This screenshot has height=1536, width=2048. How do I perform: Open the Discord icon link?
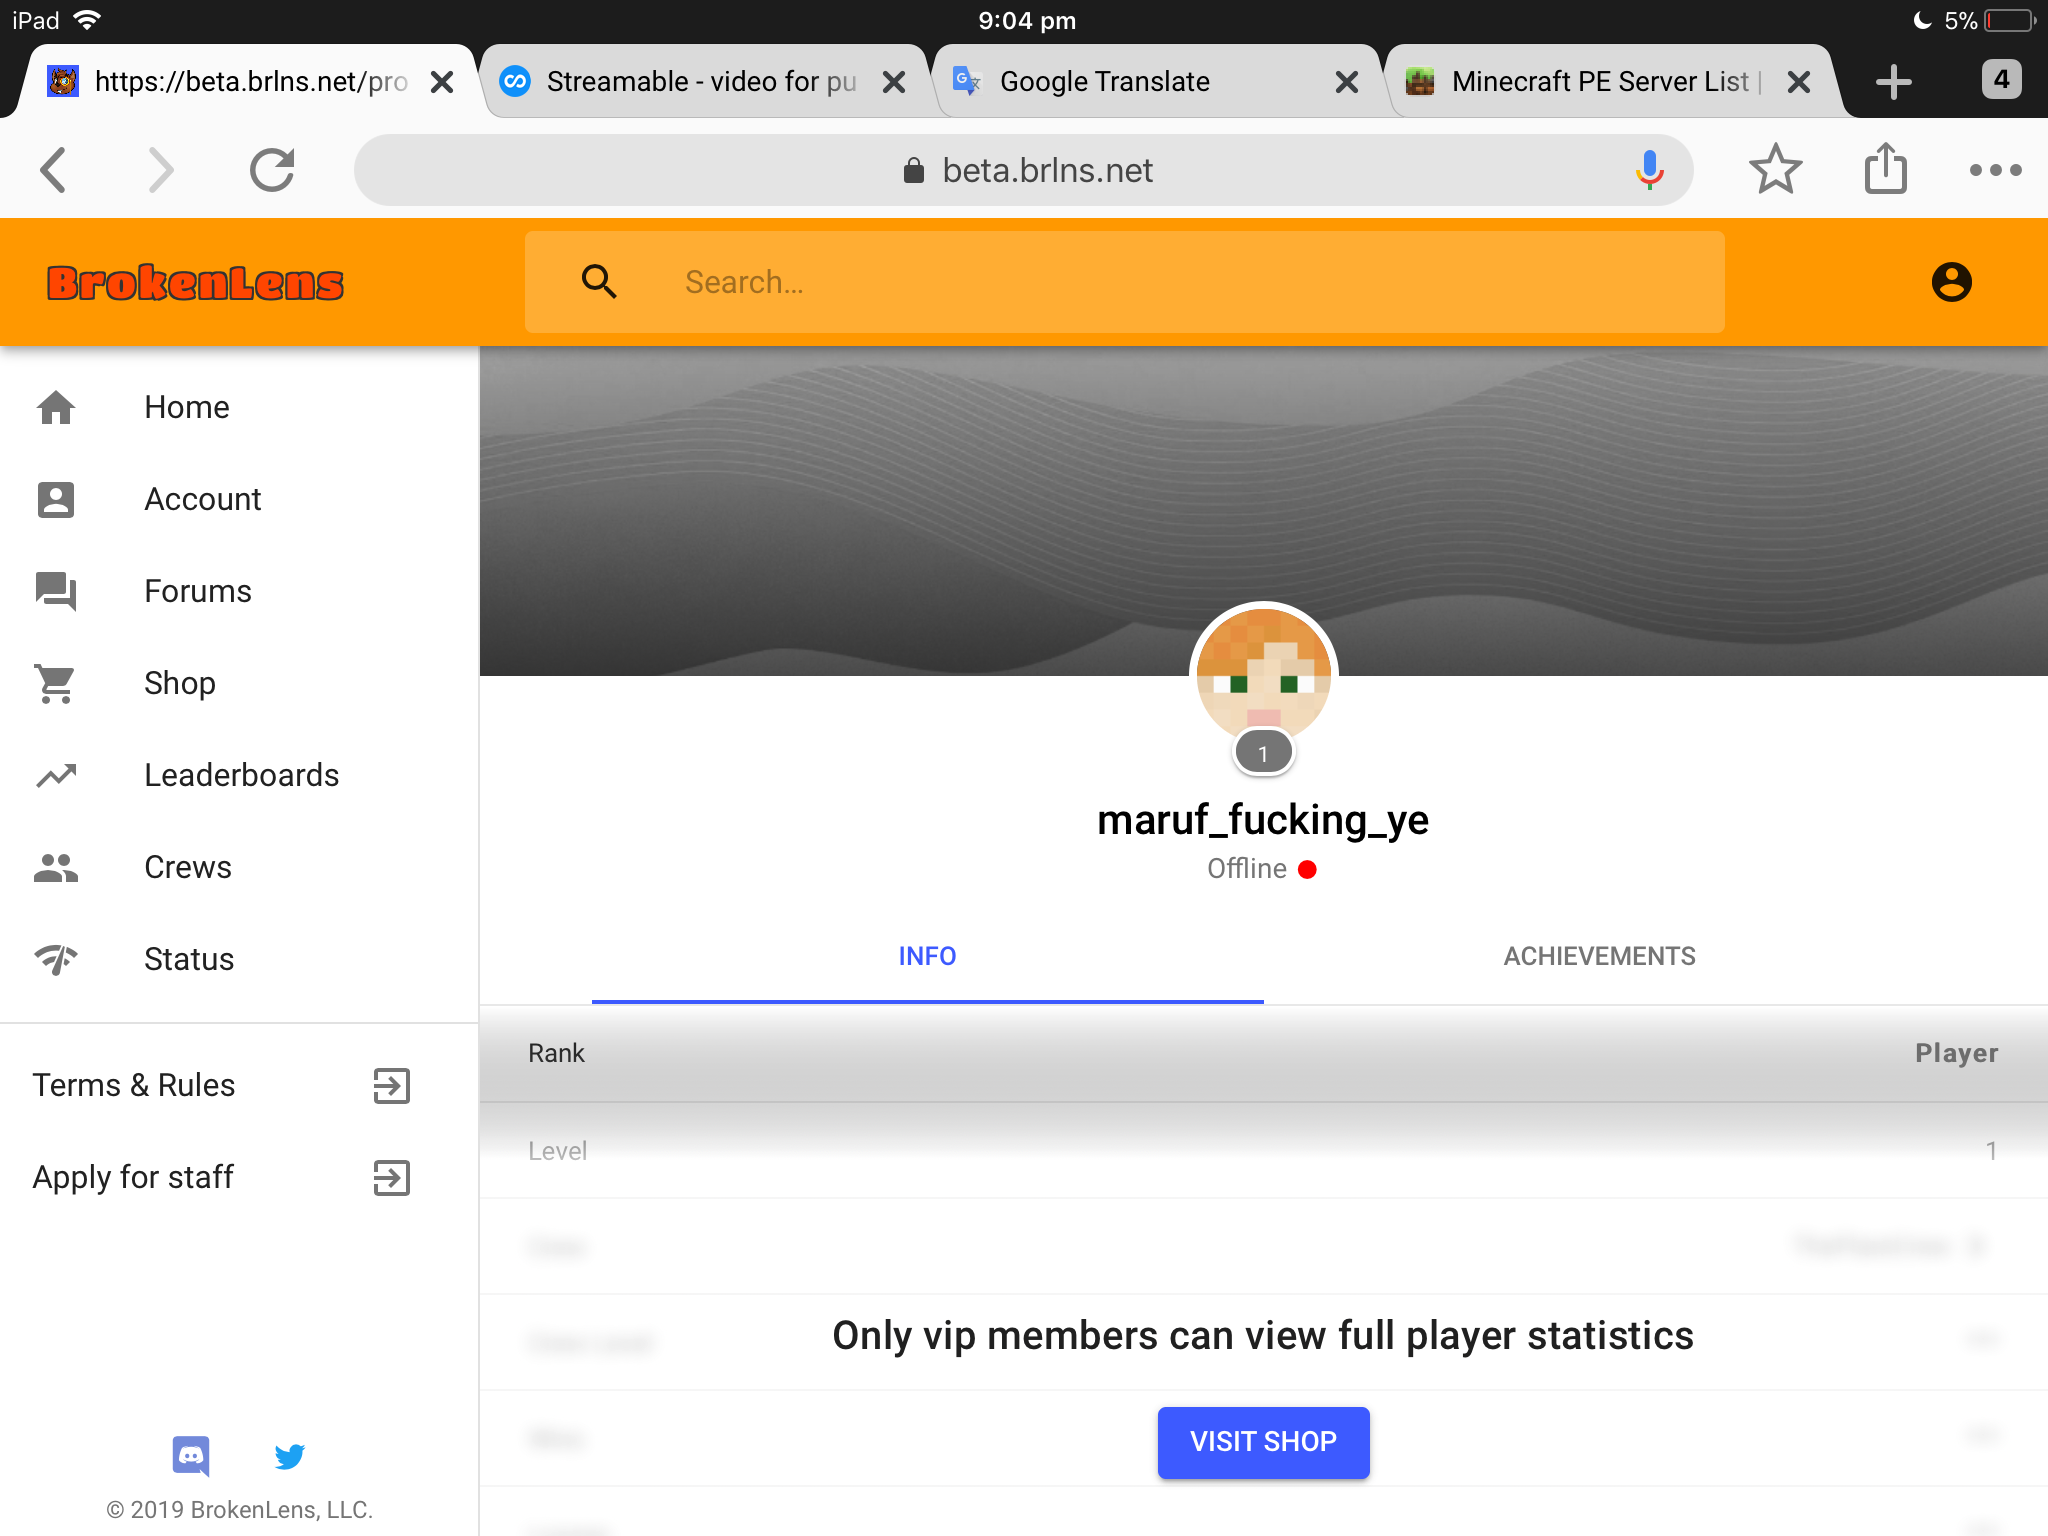[191, 1456]
